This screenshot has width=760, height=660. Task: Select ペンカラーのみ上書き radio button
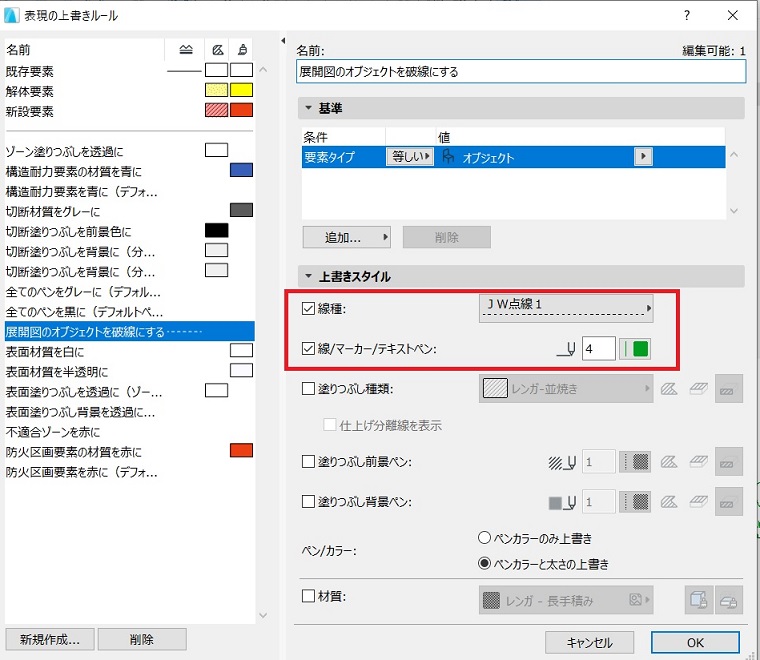tap(484, 537)
